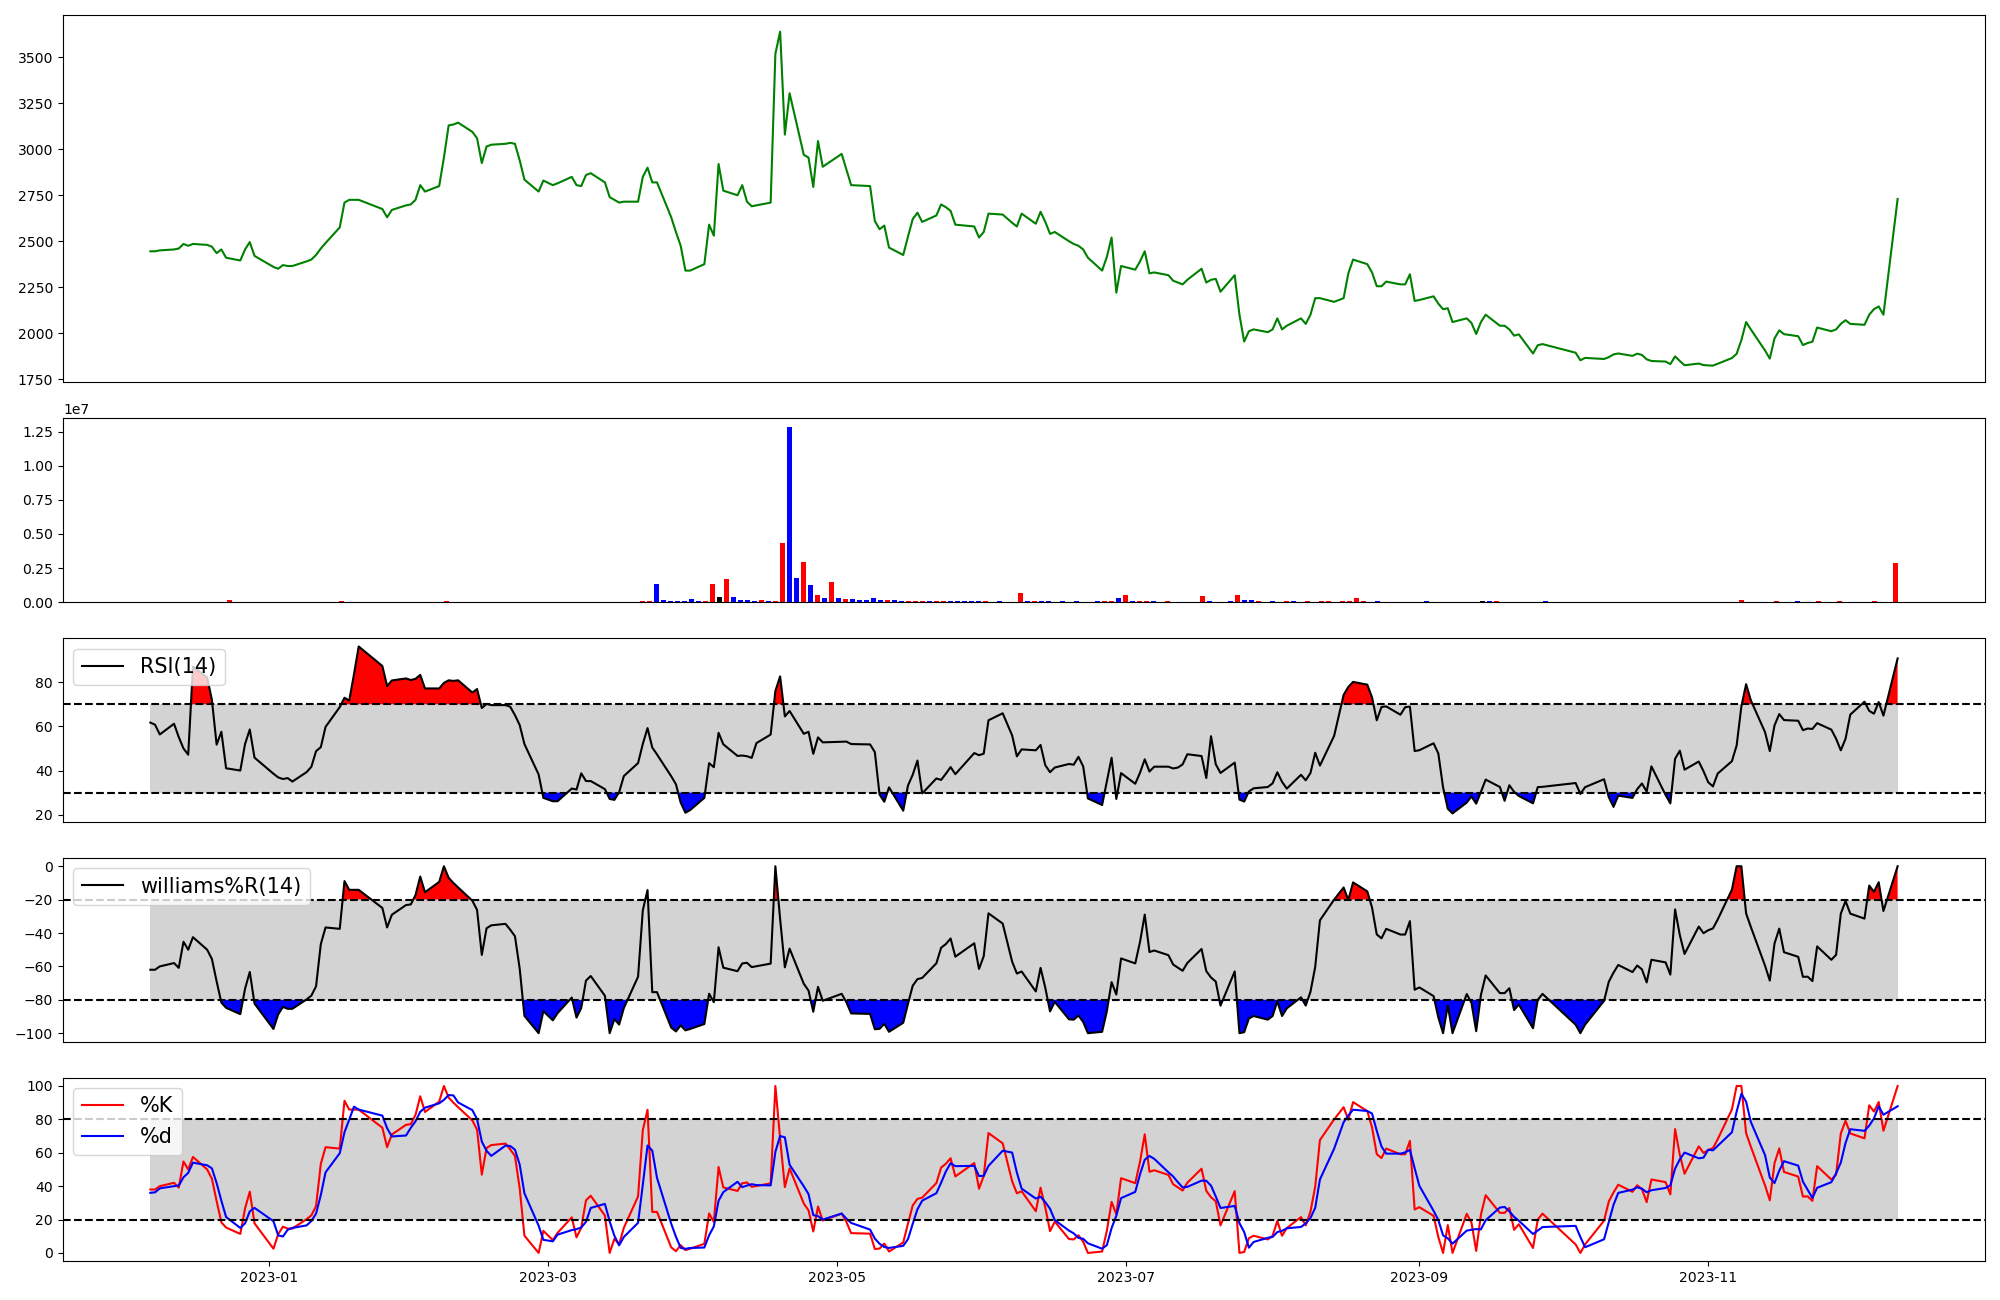Viewport: 2000px width, 1300px height.
Task: Click the 1750 price axis tick label
Action: point(35,380)
